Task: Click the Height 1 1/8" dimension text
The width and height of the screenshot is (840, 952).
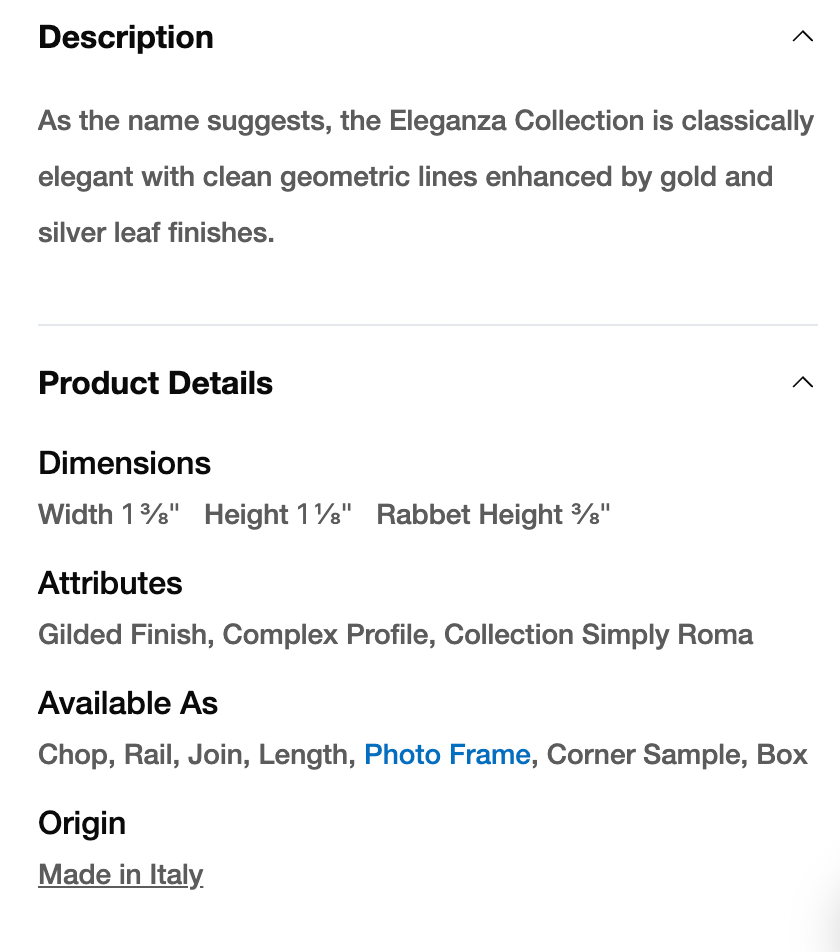Action: [x=278, y=514]
